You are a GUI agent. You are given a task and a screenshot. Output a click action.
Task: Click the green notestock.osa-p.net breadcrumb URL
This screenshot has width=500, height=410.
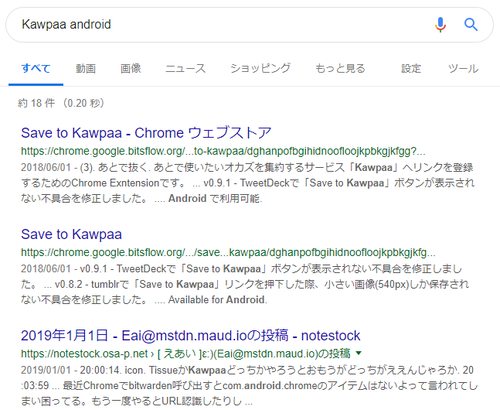point(185,353)
